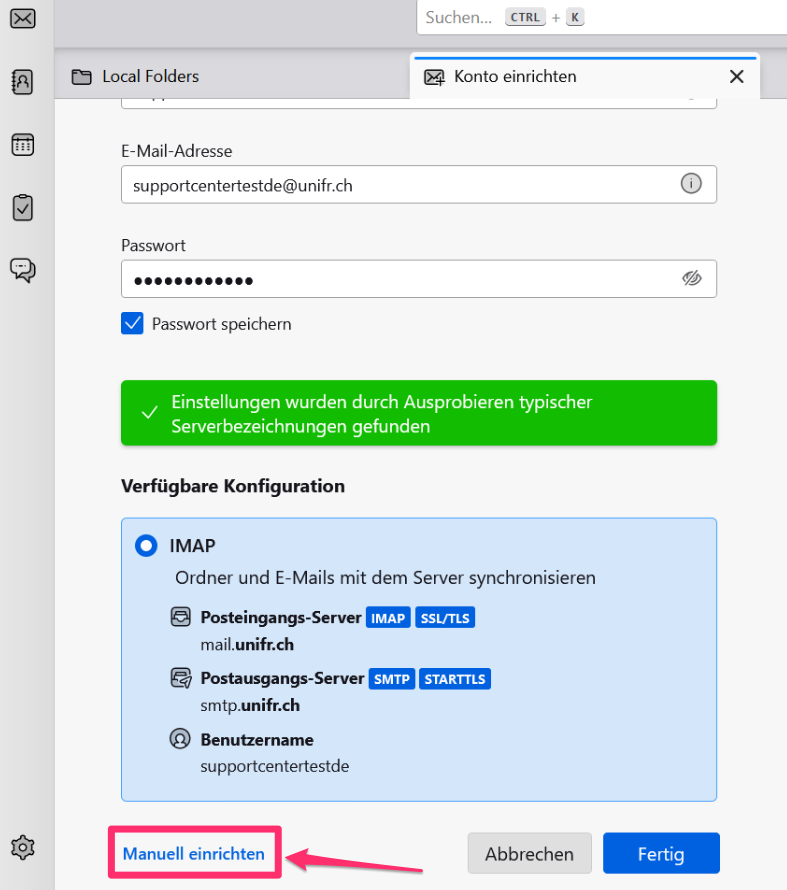Image resolution: width=787 pixels, height=890 pixels.
Task: Uncheck the Passwort speichern checkbox
Action: coord(132,324)
